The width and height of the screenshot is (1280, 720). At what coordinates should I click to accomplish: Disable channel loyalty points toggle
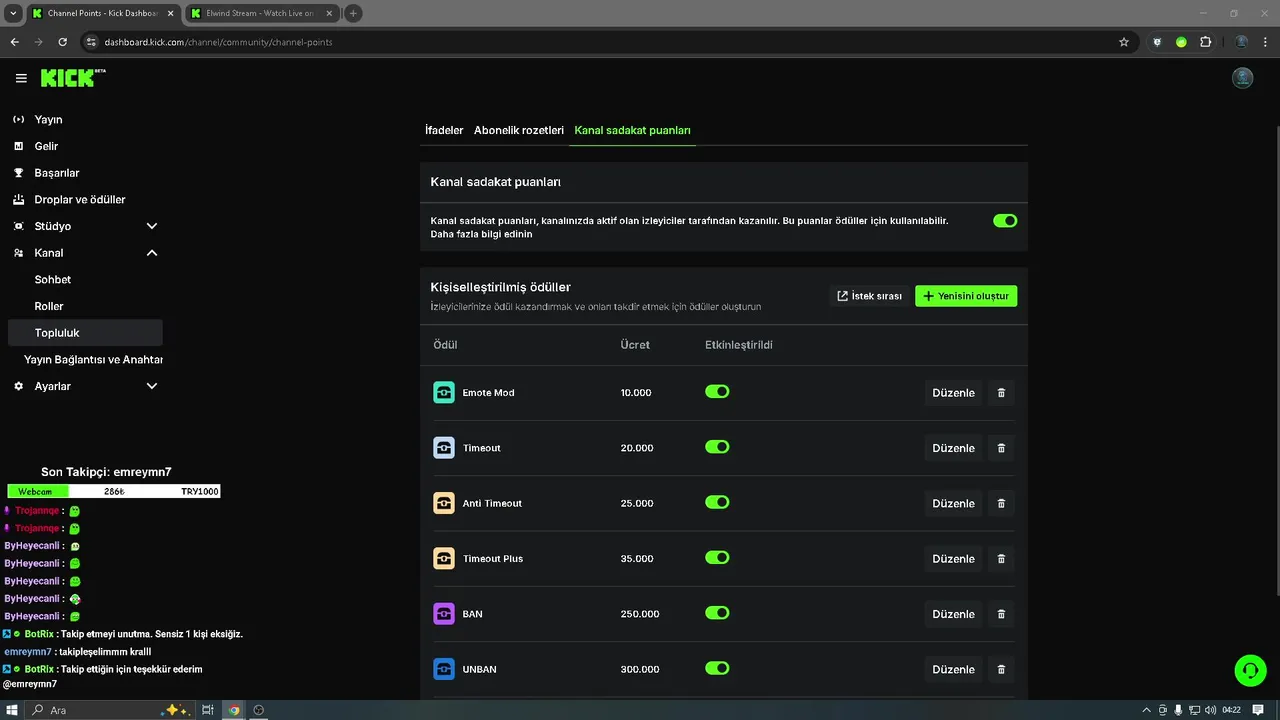(1005, 221)
